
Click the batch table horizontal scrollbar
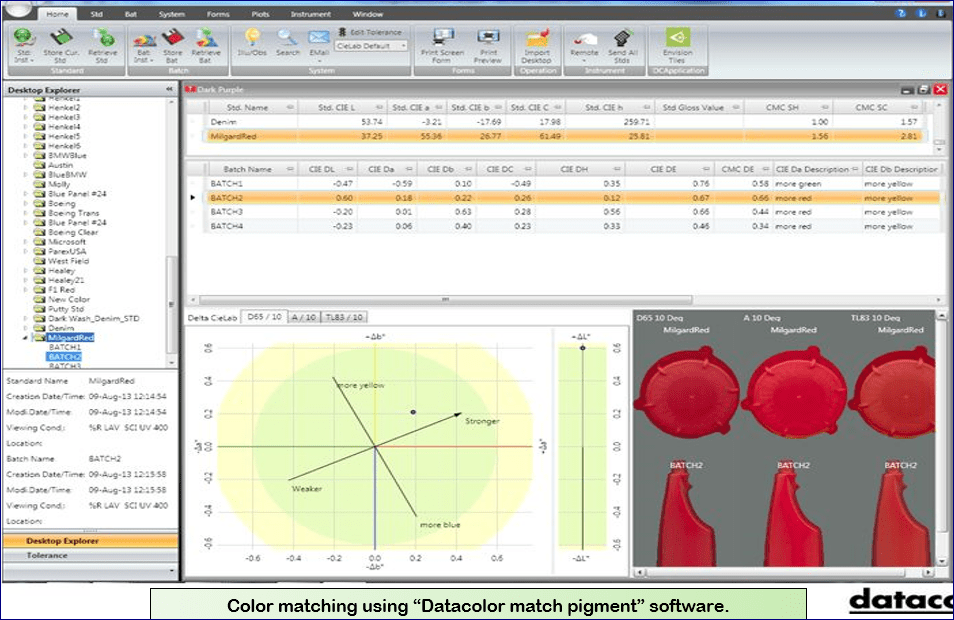[x=445, y=299]
